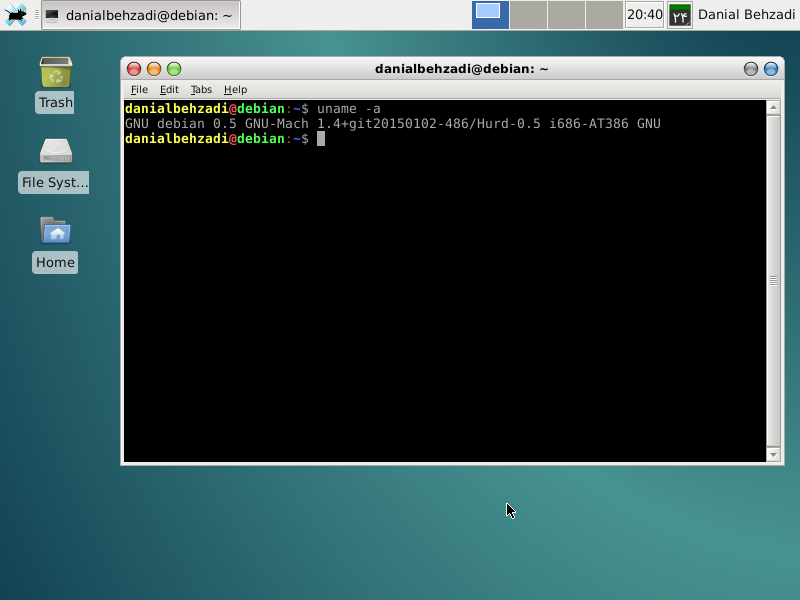
Task: Minimize terminal with orange button
Action: (154, 69)
